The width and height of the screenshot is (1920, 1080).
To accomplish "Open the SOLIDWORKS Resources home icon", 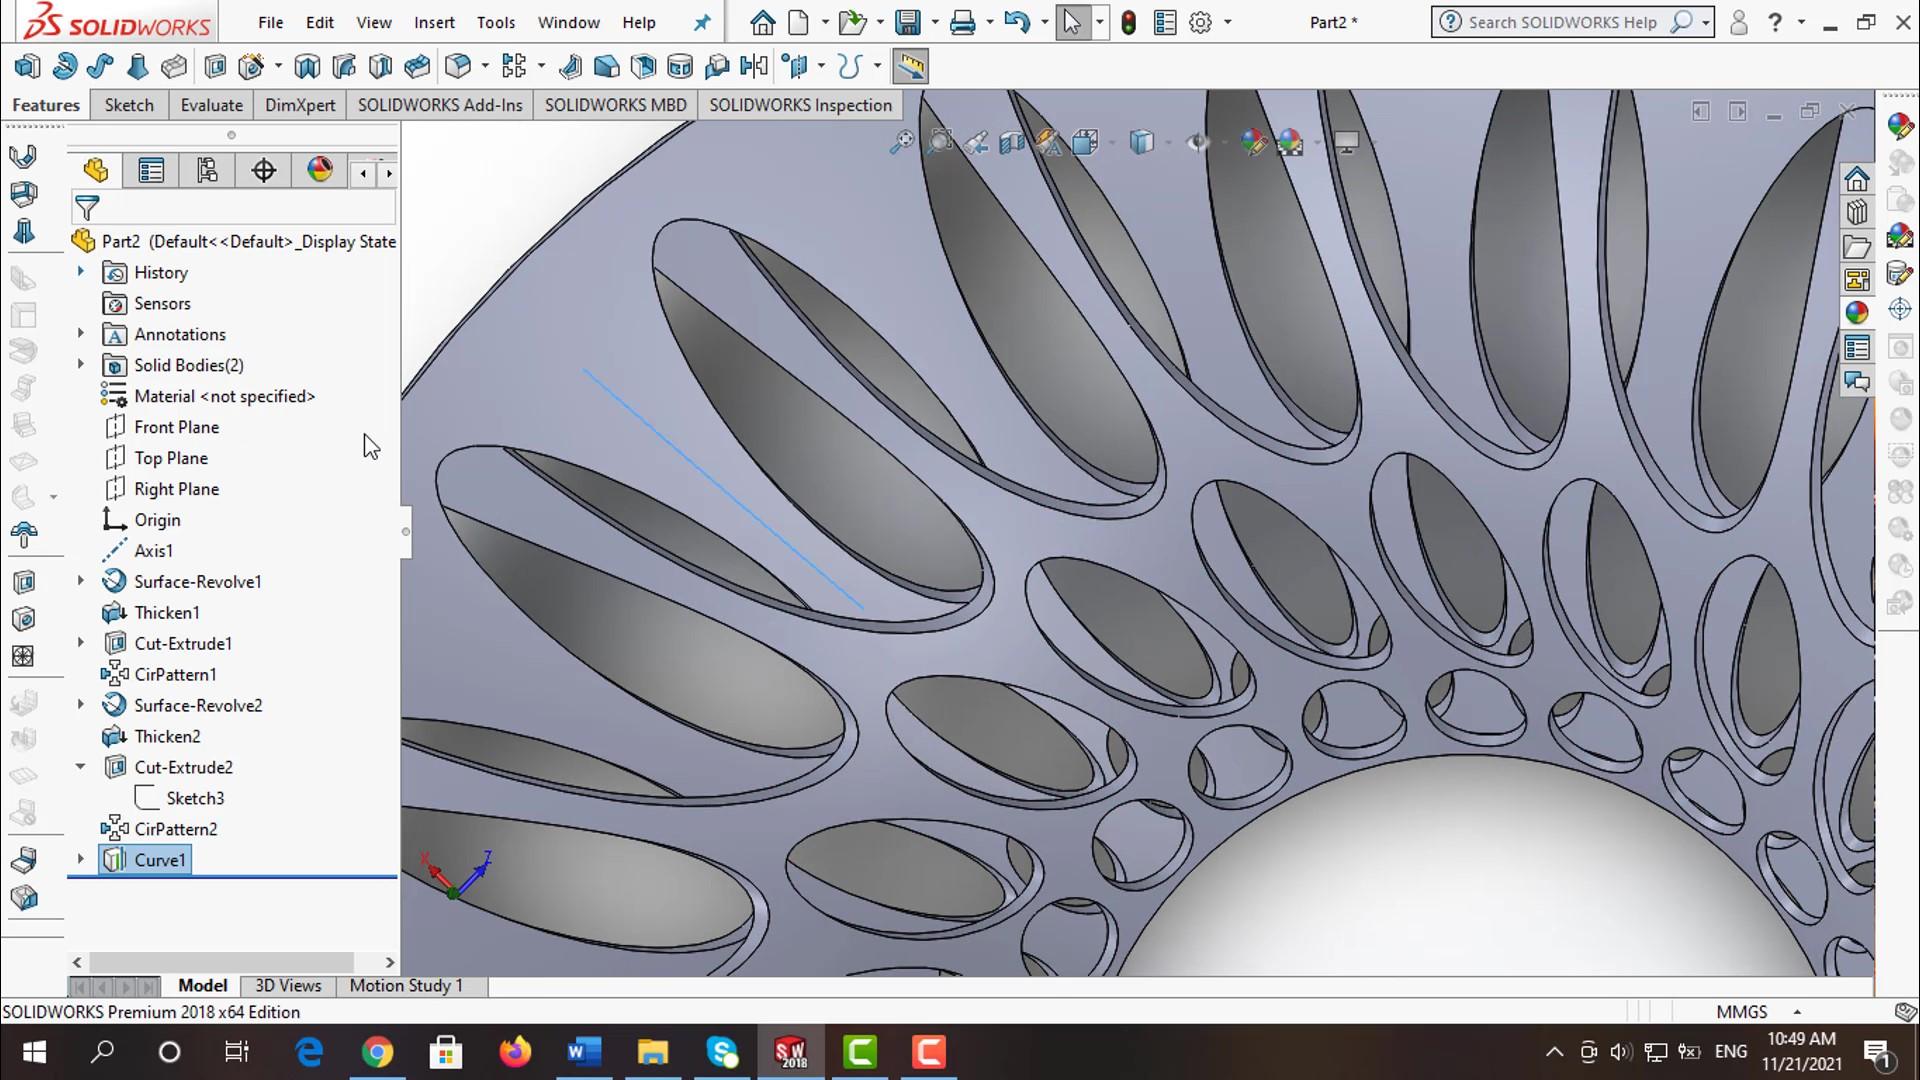I will (1857, 179).
